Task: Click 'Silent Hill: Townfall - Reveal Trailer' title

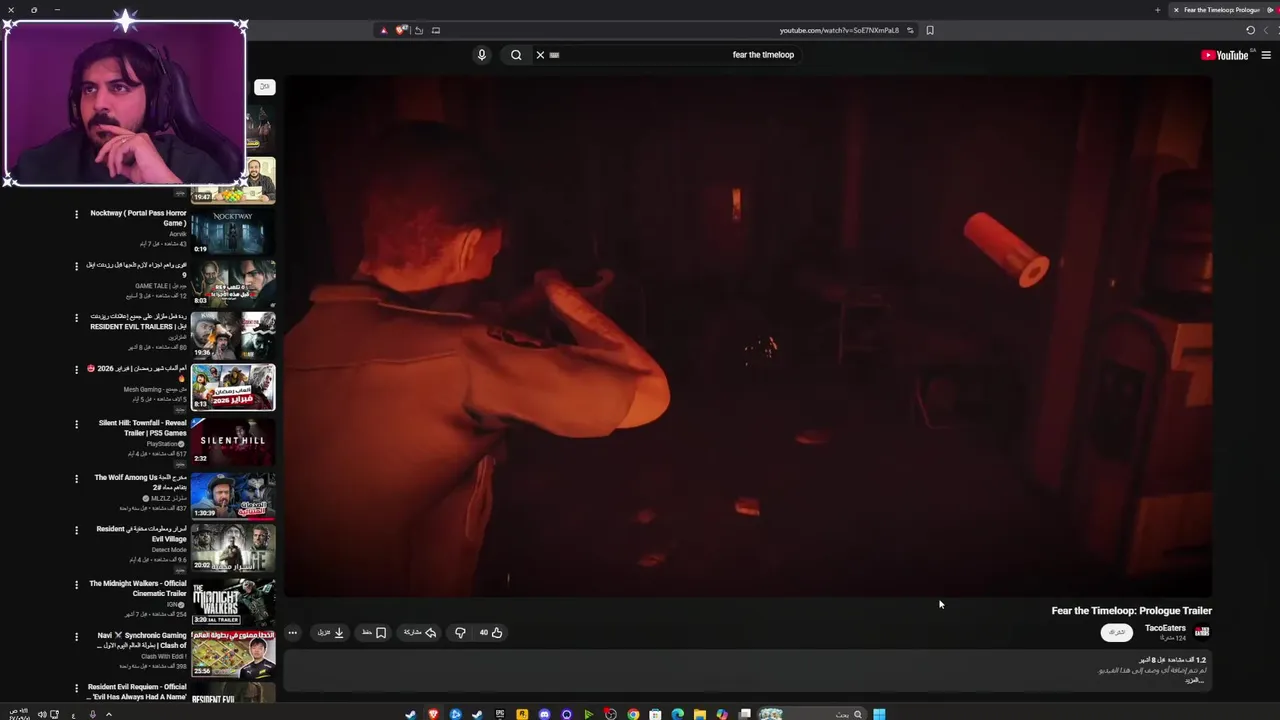Action: (x=142, y=428)
